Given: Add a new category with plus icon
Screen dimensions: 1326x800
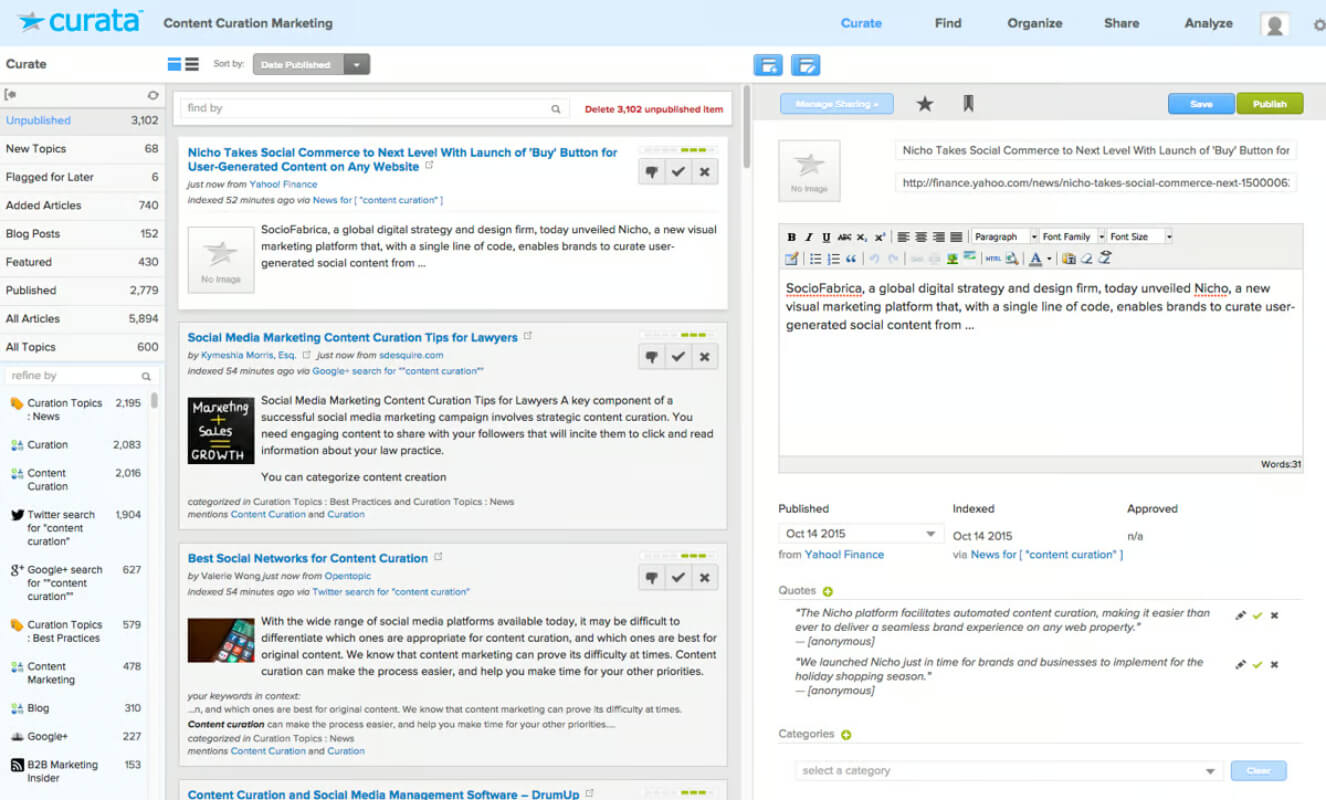Looking at the screenshot, I should coord(846,735).
